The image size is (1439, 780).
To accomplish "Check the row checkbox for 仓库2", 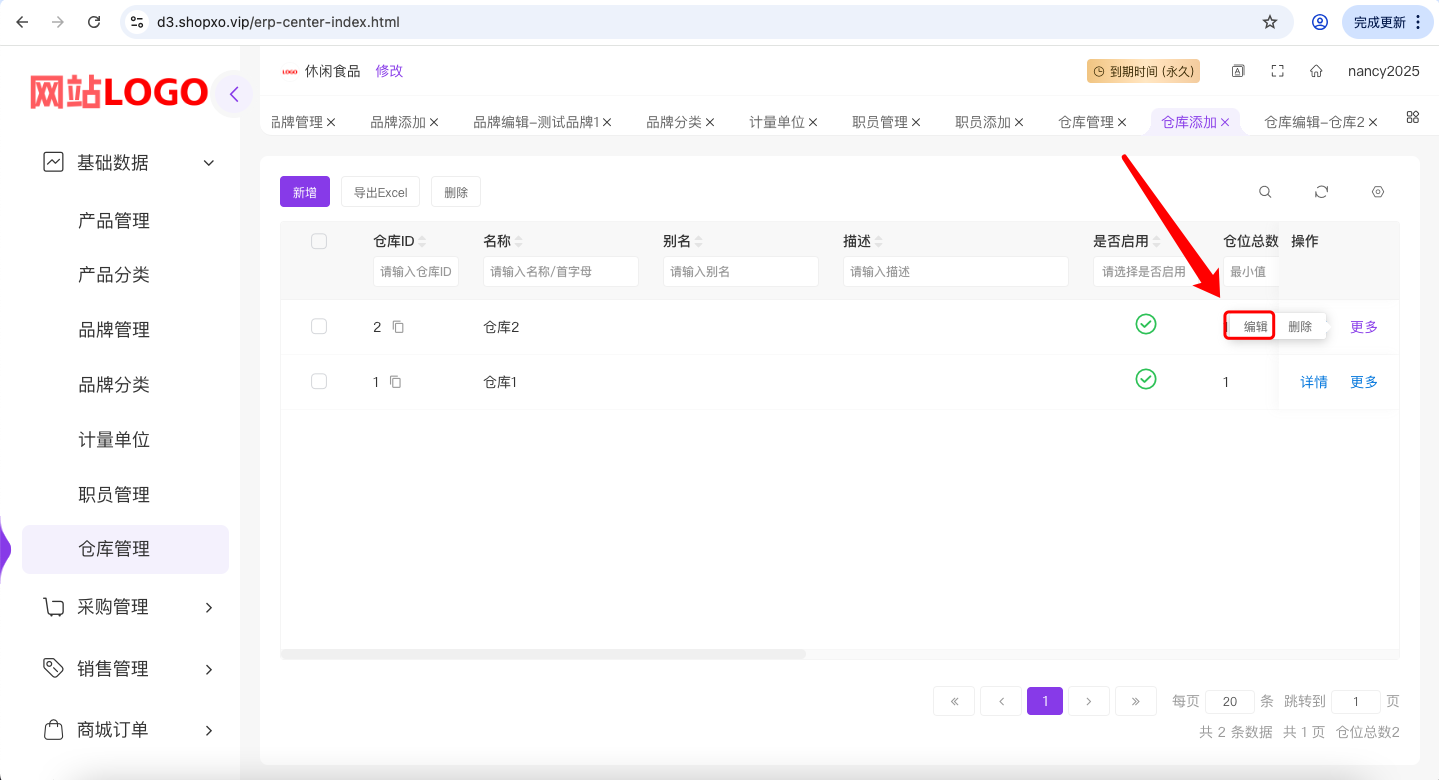I will [x=319, y=326].
